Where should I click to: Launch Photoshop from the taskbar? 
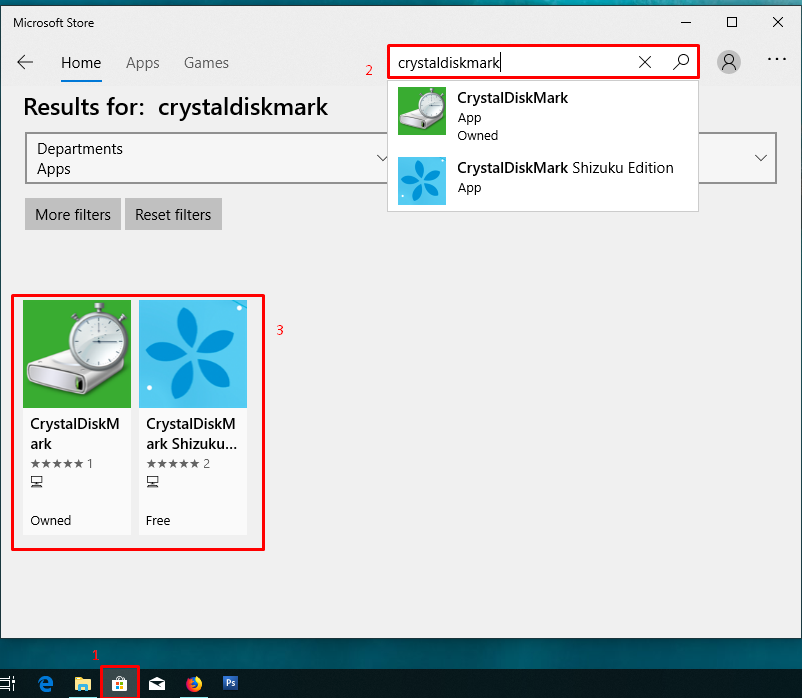click(x=230, y=683)
